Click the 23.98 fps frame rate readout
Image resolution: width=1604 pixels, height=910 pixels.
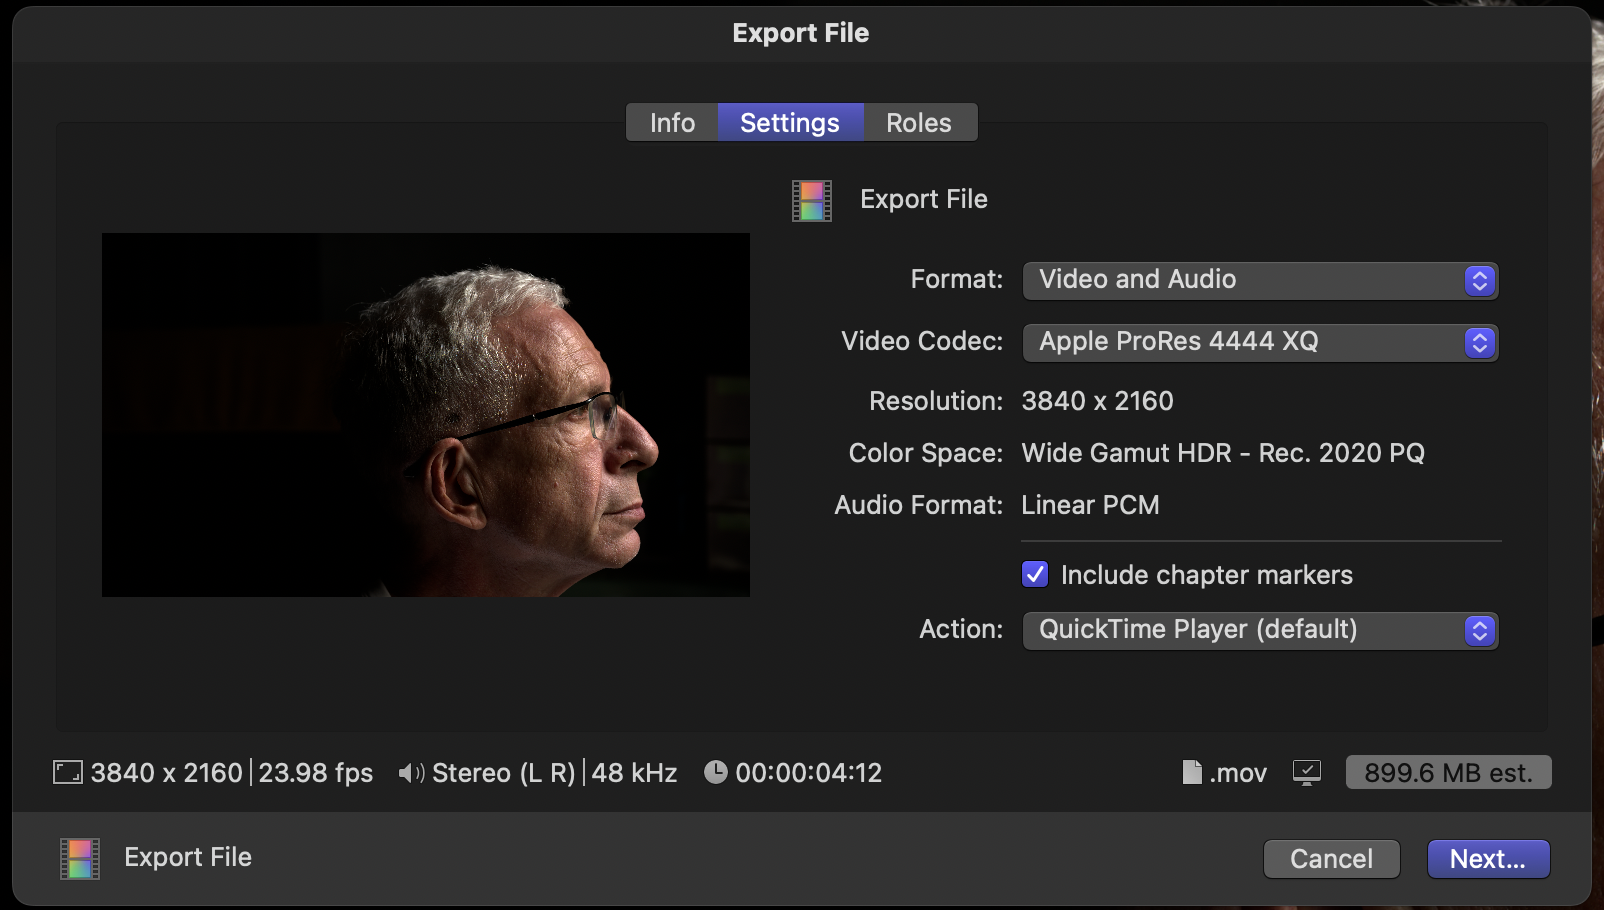click(x=316, y=773)
